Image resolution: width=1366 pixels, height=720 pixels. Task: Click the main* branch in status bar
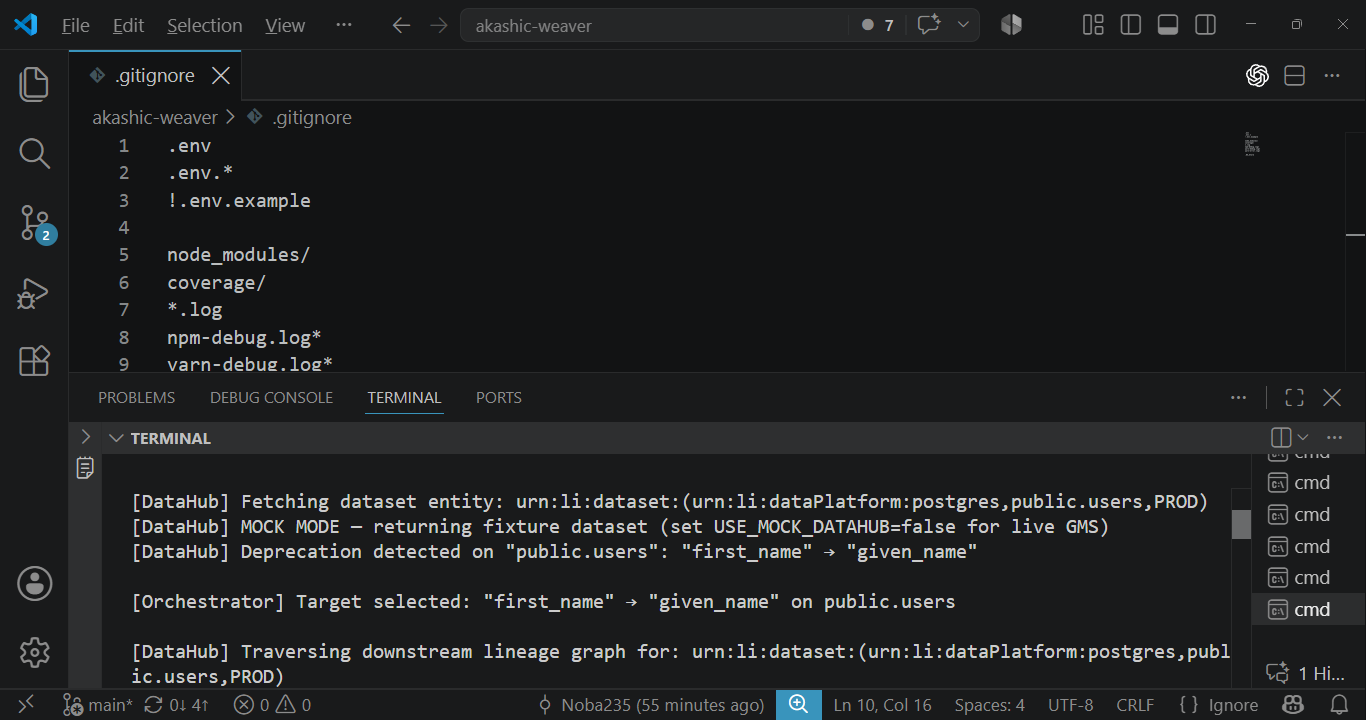98,705
